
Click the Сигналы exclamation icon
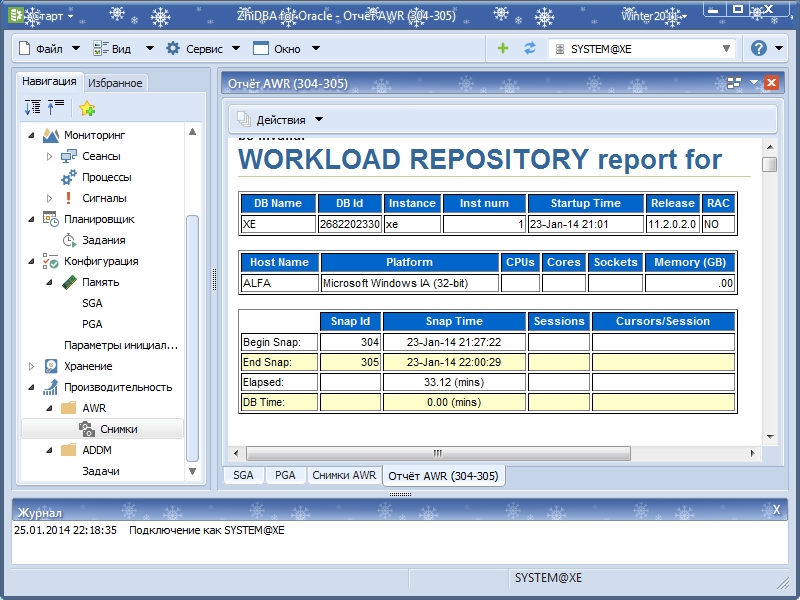[68, 198]
